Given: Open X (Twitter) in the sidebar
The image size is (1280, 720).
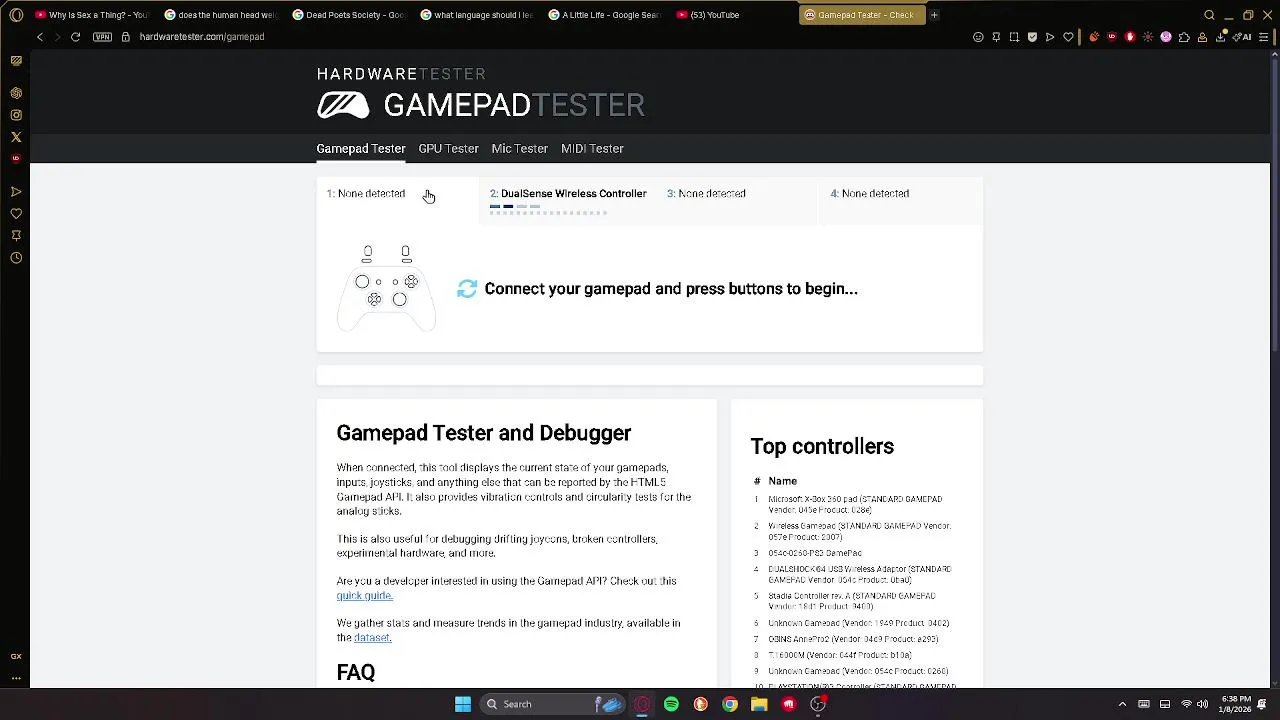Looking at the screenshot, I should pyautogui.click(x=16, y=137).
